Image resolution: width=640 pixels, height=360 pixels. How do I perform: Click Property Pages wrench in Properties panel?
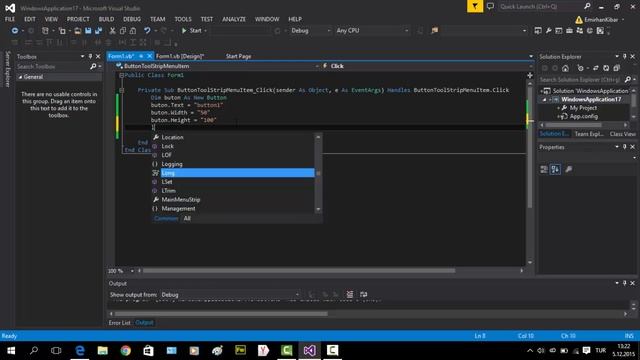coord(569,169)
